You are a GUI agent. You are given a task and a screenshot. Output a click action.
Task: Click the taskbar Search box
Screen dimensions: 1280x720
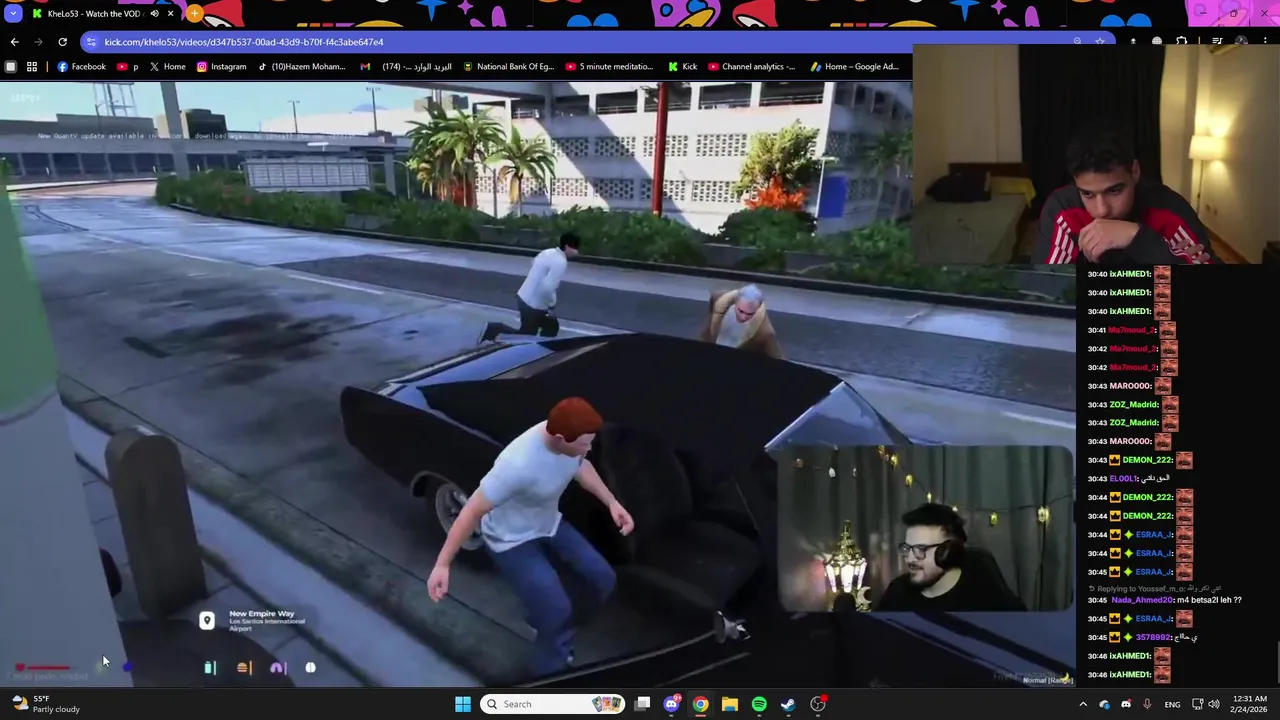(552, 704)
